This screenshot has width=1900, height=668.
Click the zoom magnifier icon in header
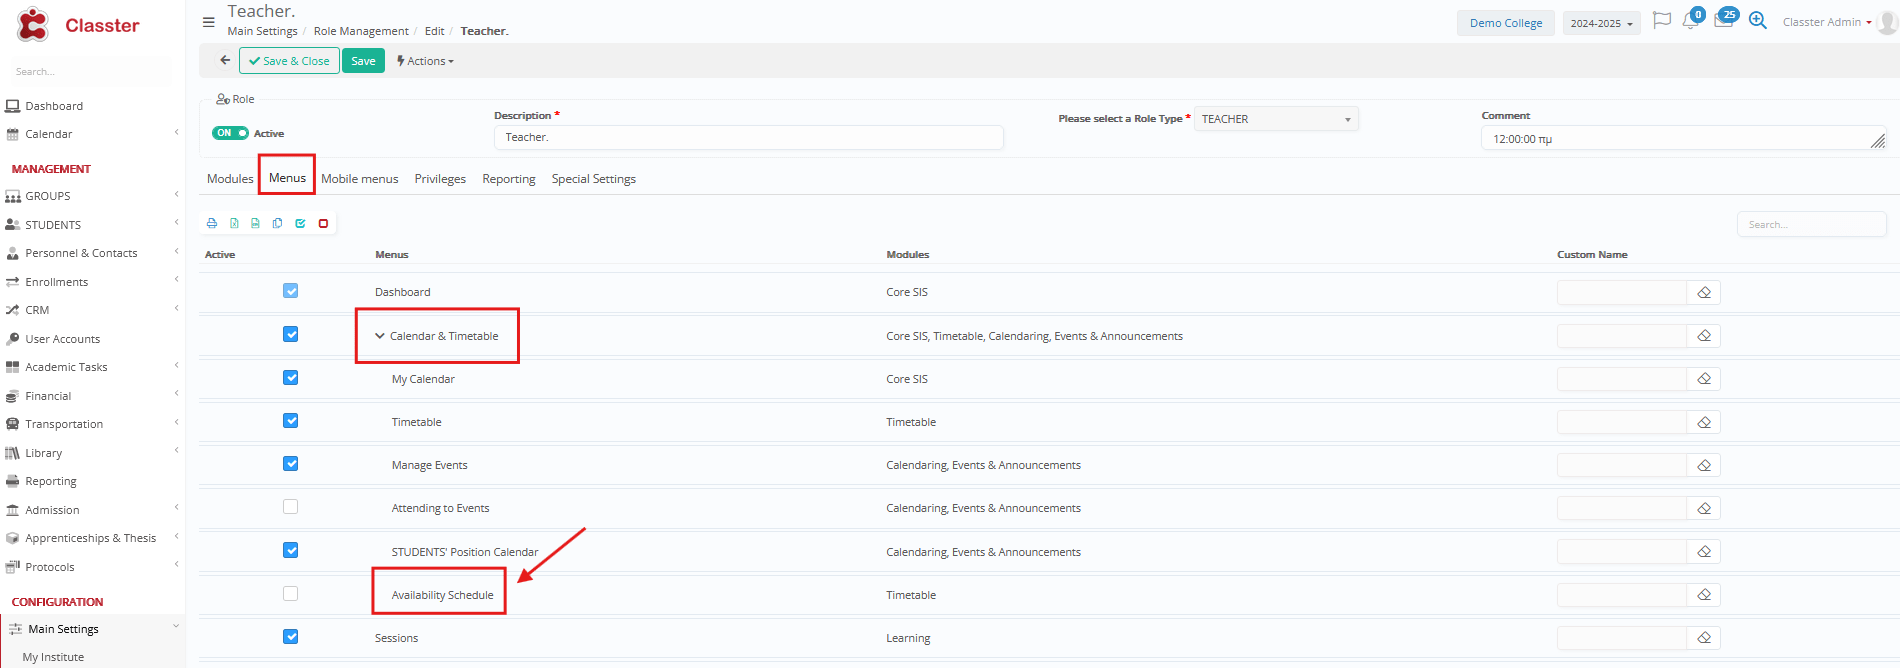point(1757,21)
